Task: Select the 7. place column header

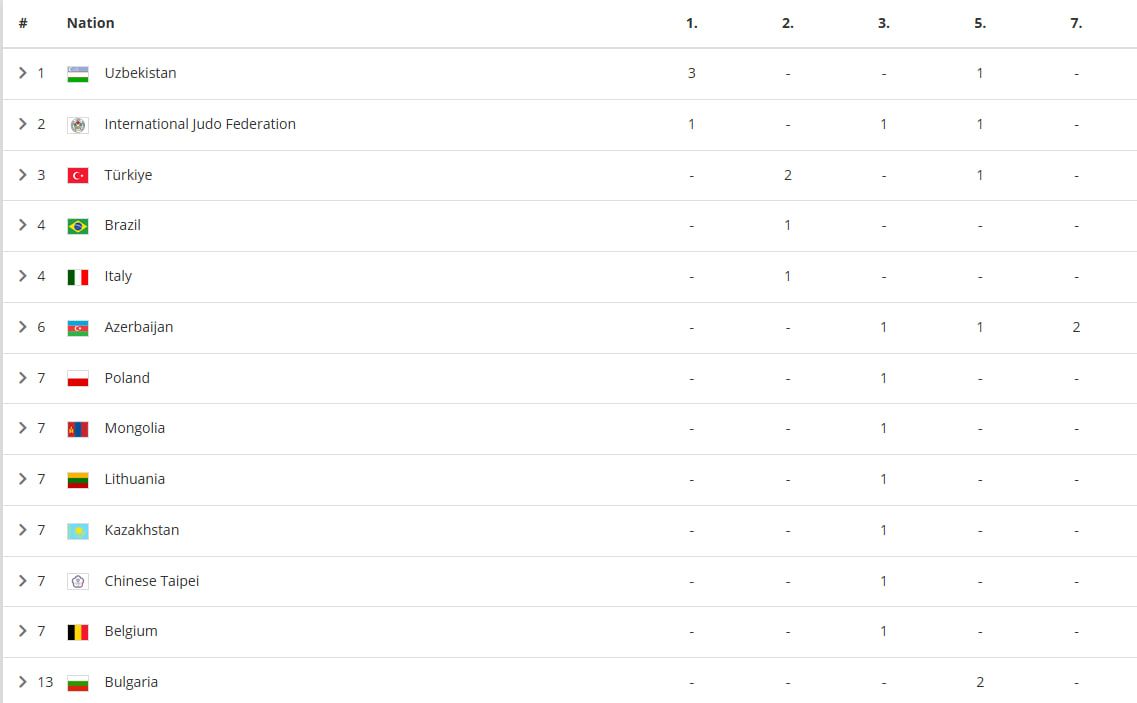Action: 1076,23
